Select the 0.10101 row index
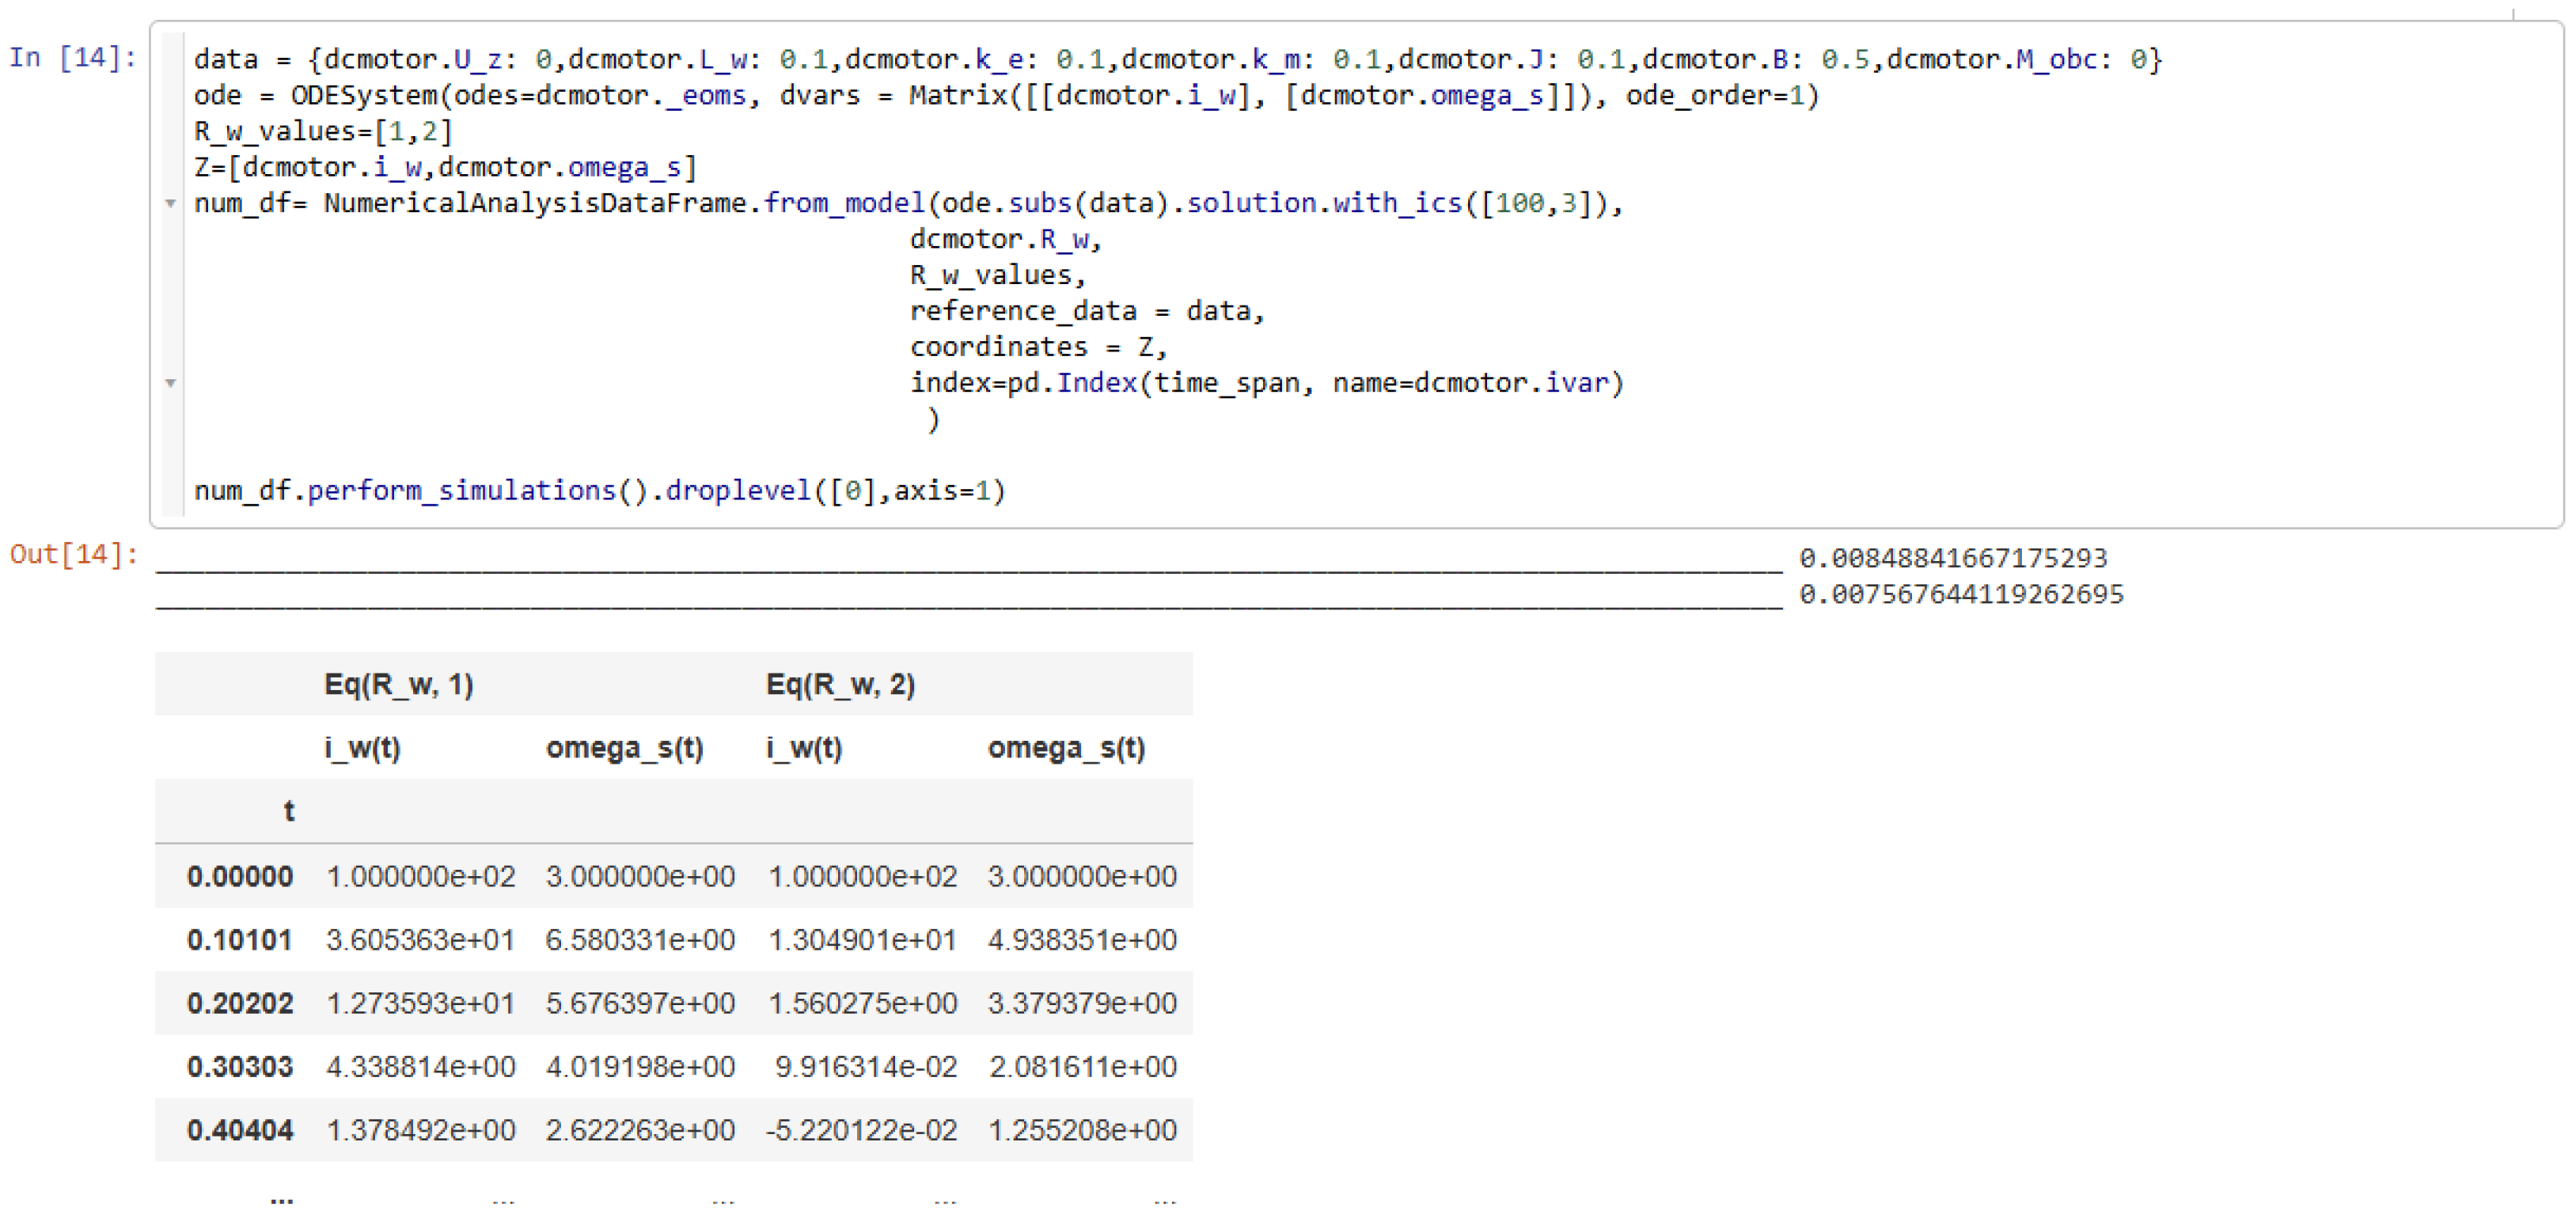 click(240, 940)
